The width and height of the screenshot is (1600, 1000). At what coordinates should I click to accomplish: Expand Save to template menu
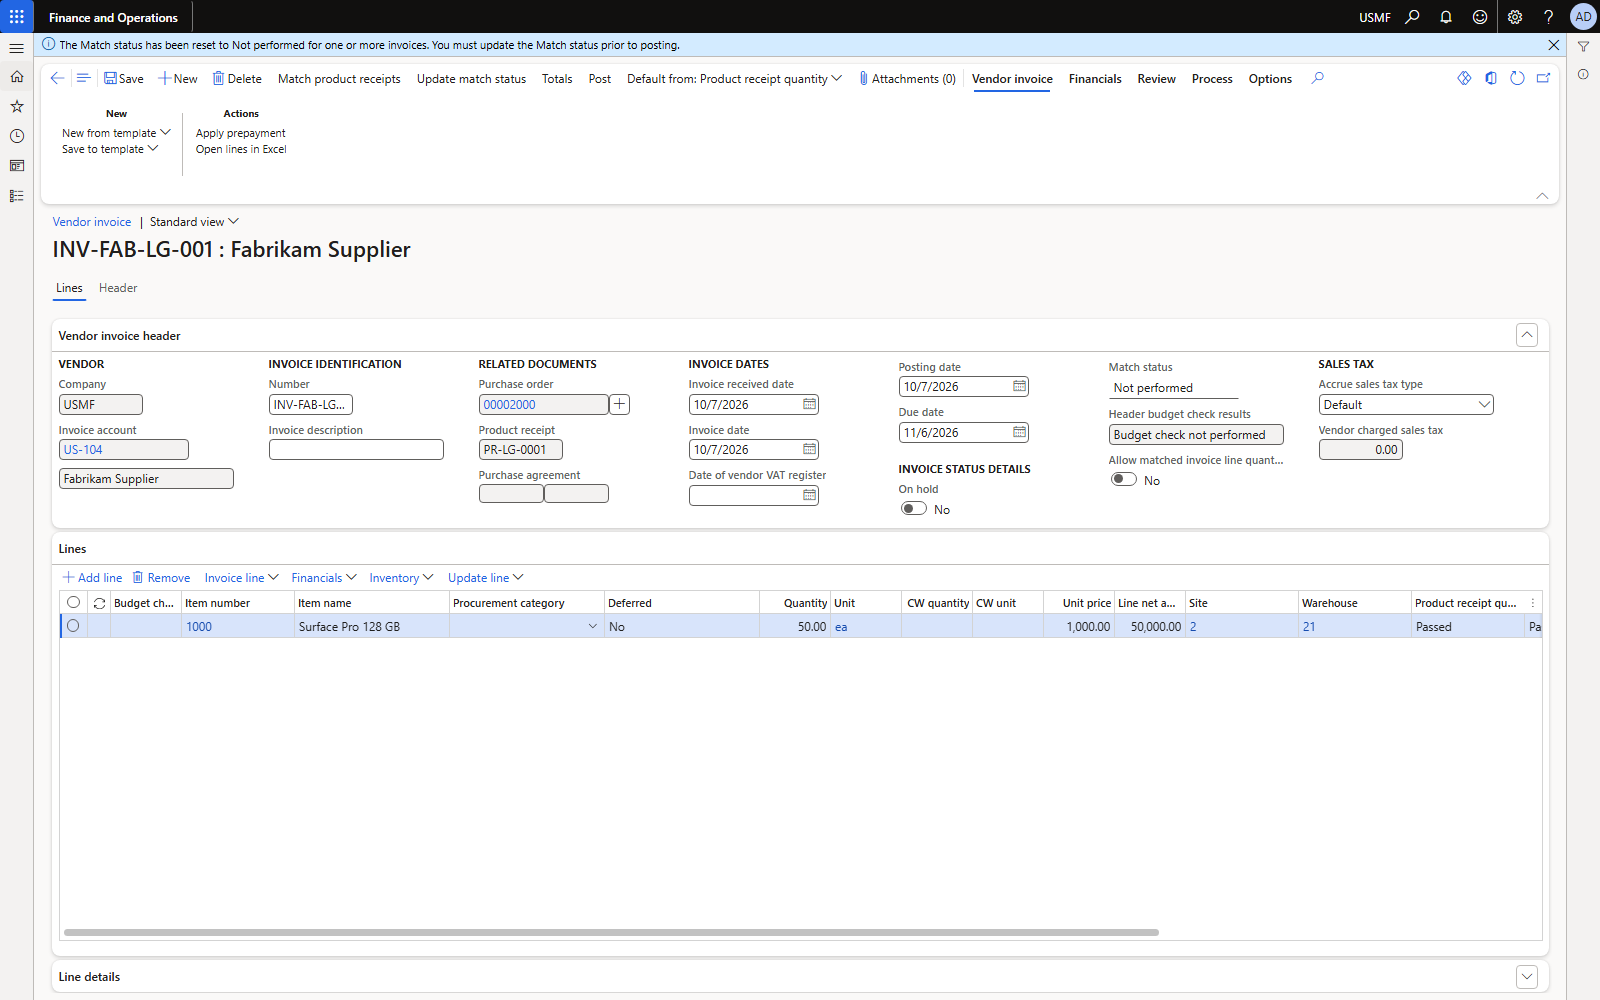pyautogui.click(x=110, y=149)
